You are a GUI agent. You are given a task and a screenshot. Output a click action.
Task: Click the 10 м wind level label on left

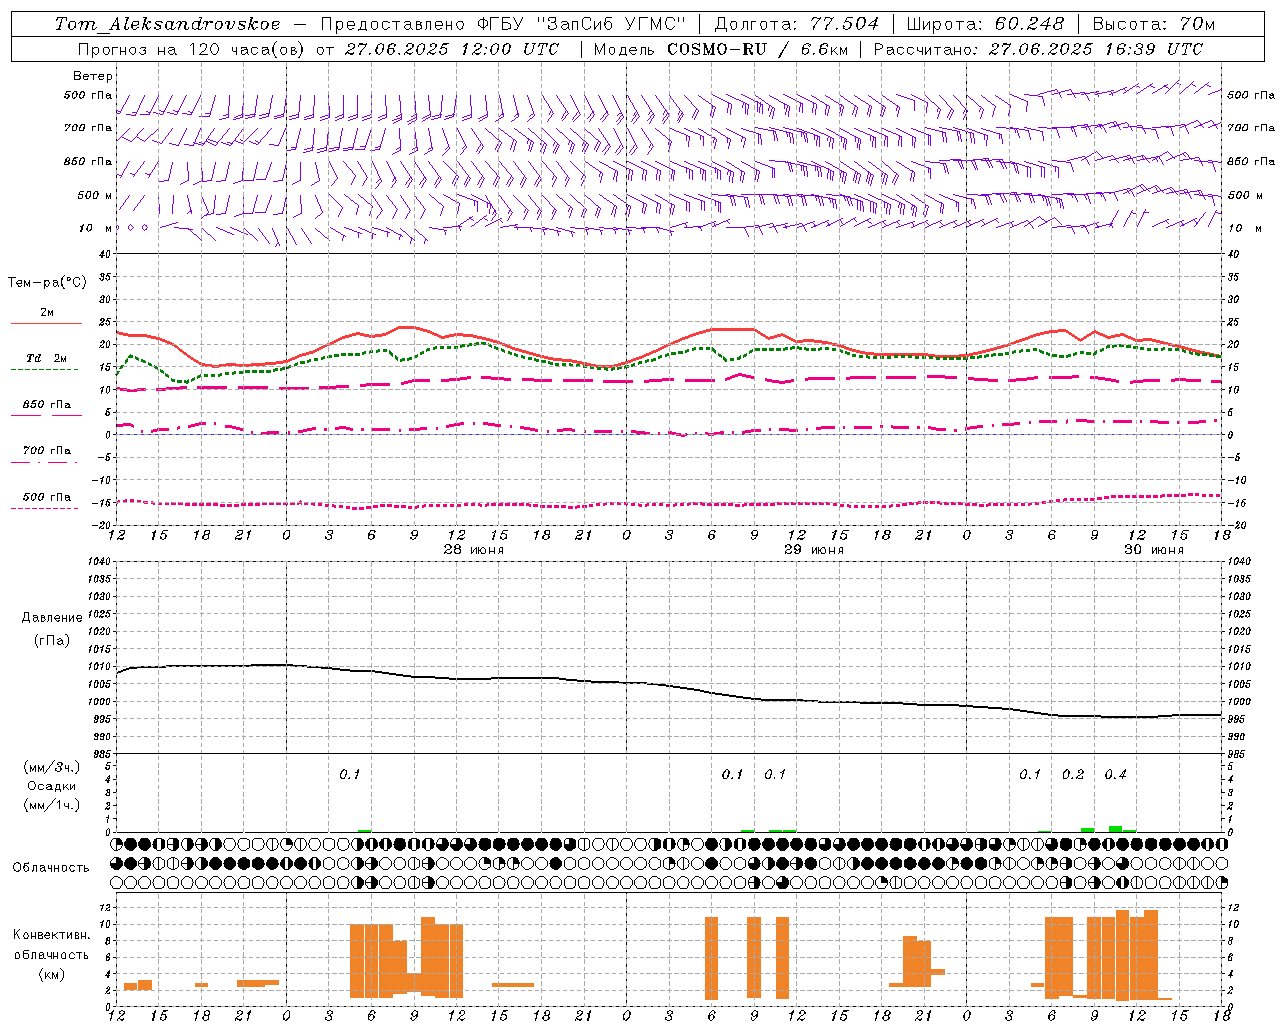click(96, 228)
